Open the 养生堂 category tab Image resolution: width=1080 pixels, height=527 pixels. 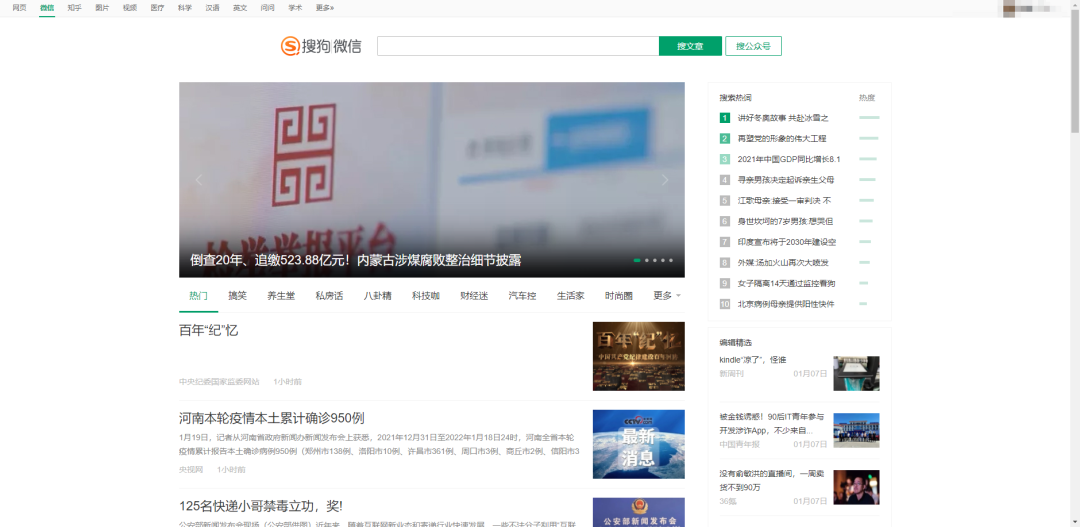[x=281, y=296]
